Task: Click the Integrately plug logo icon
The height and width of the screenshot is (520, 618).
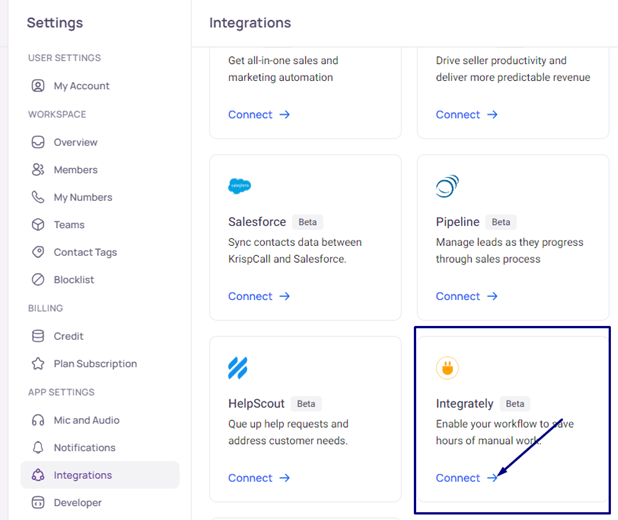Action: click(x=447, y=368)
